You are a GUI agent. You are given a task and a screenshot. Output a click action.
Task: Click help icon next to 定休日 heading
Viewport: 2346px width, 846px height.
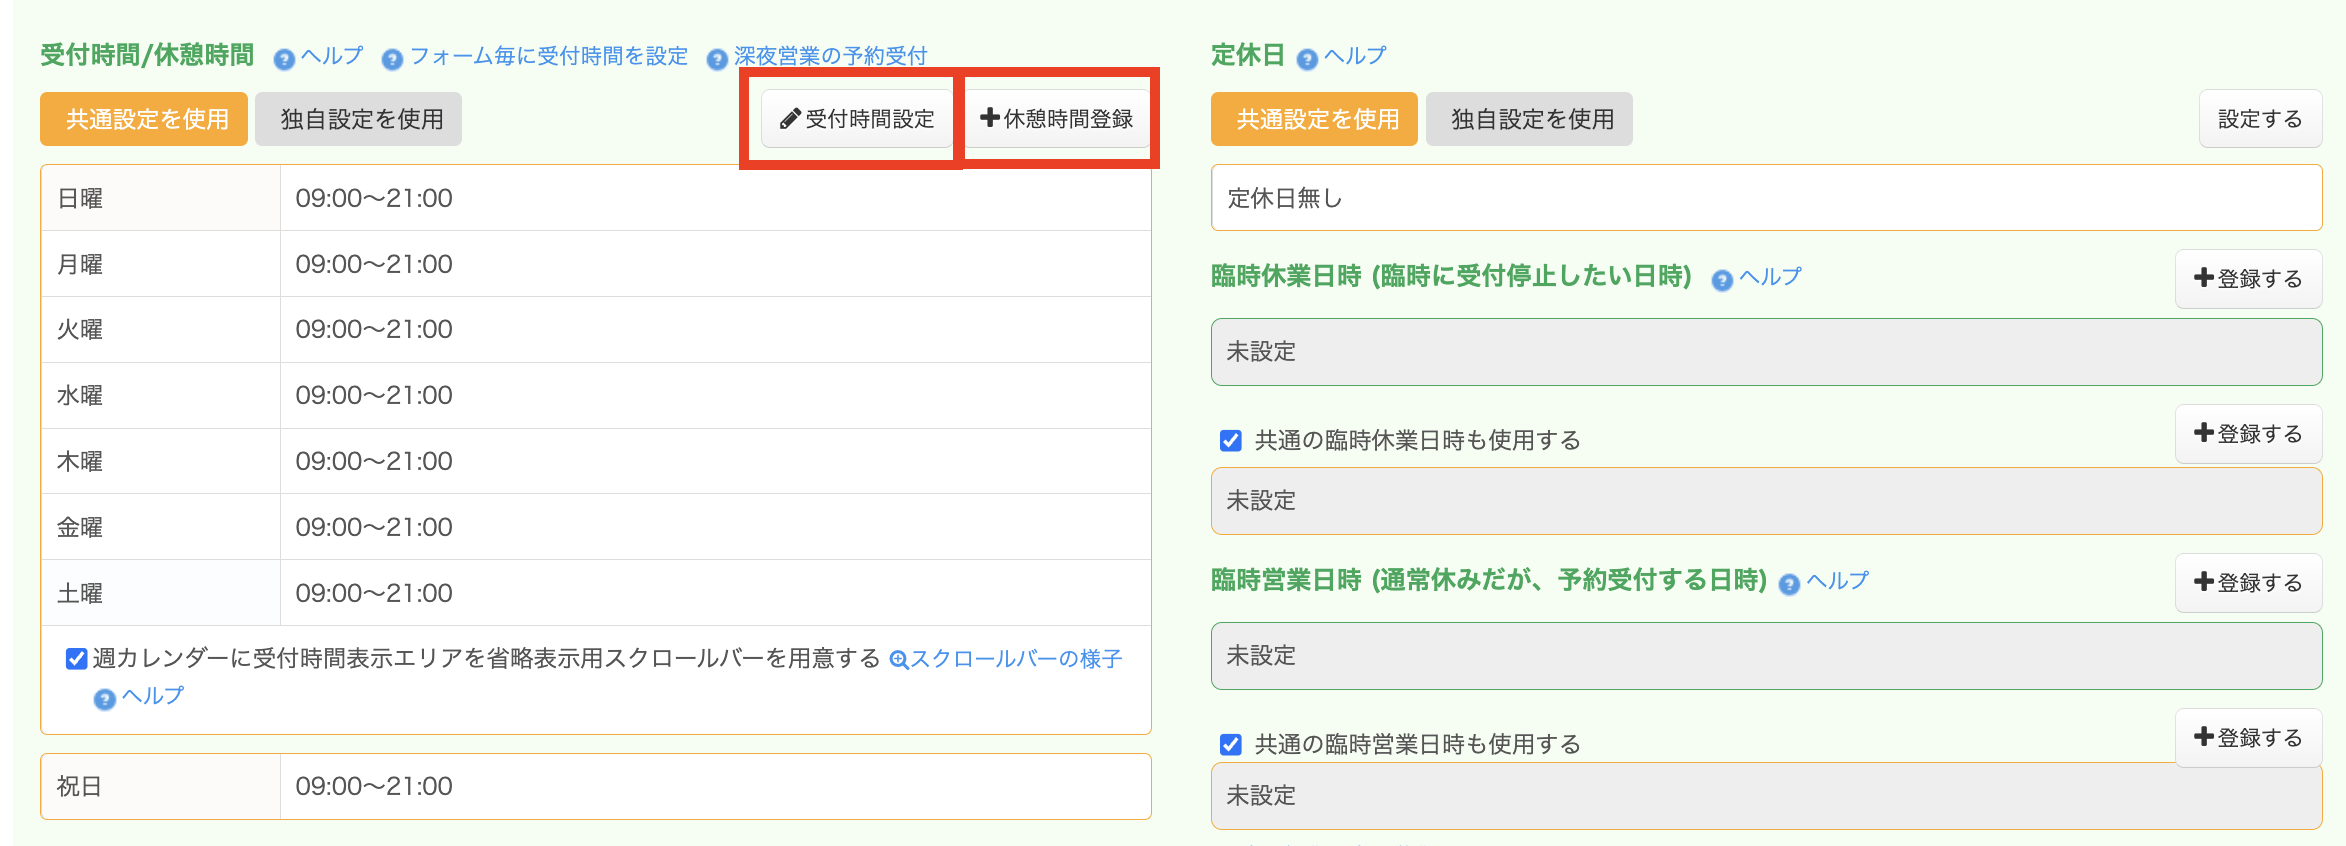(1306, 59)
